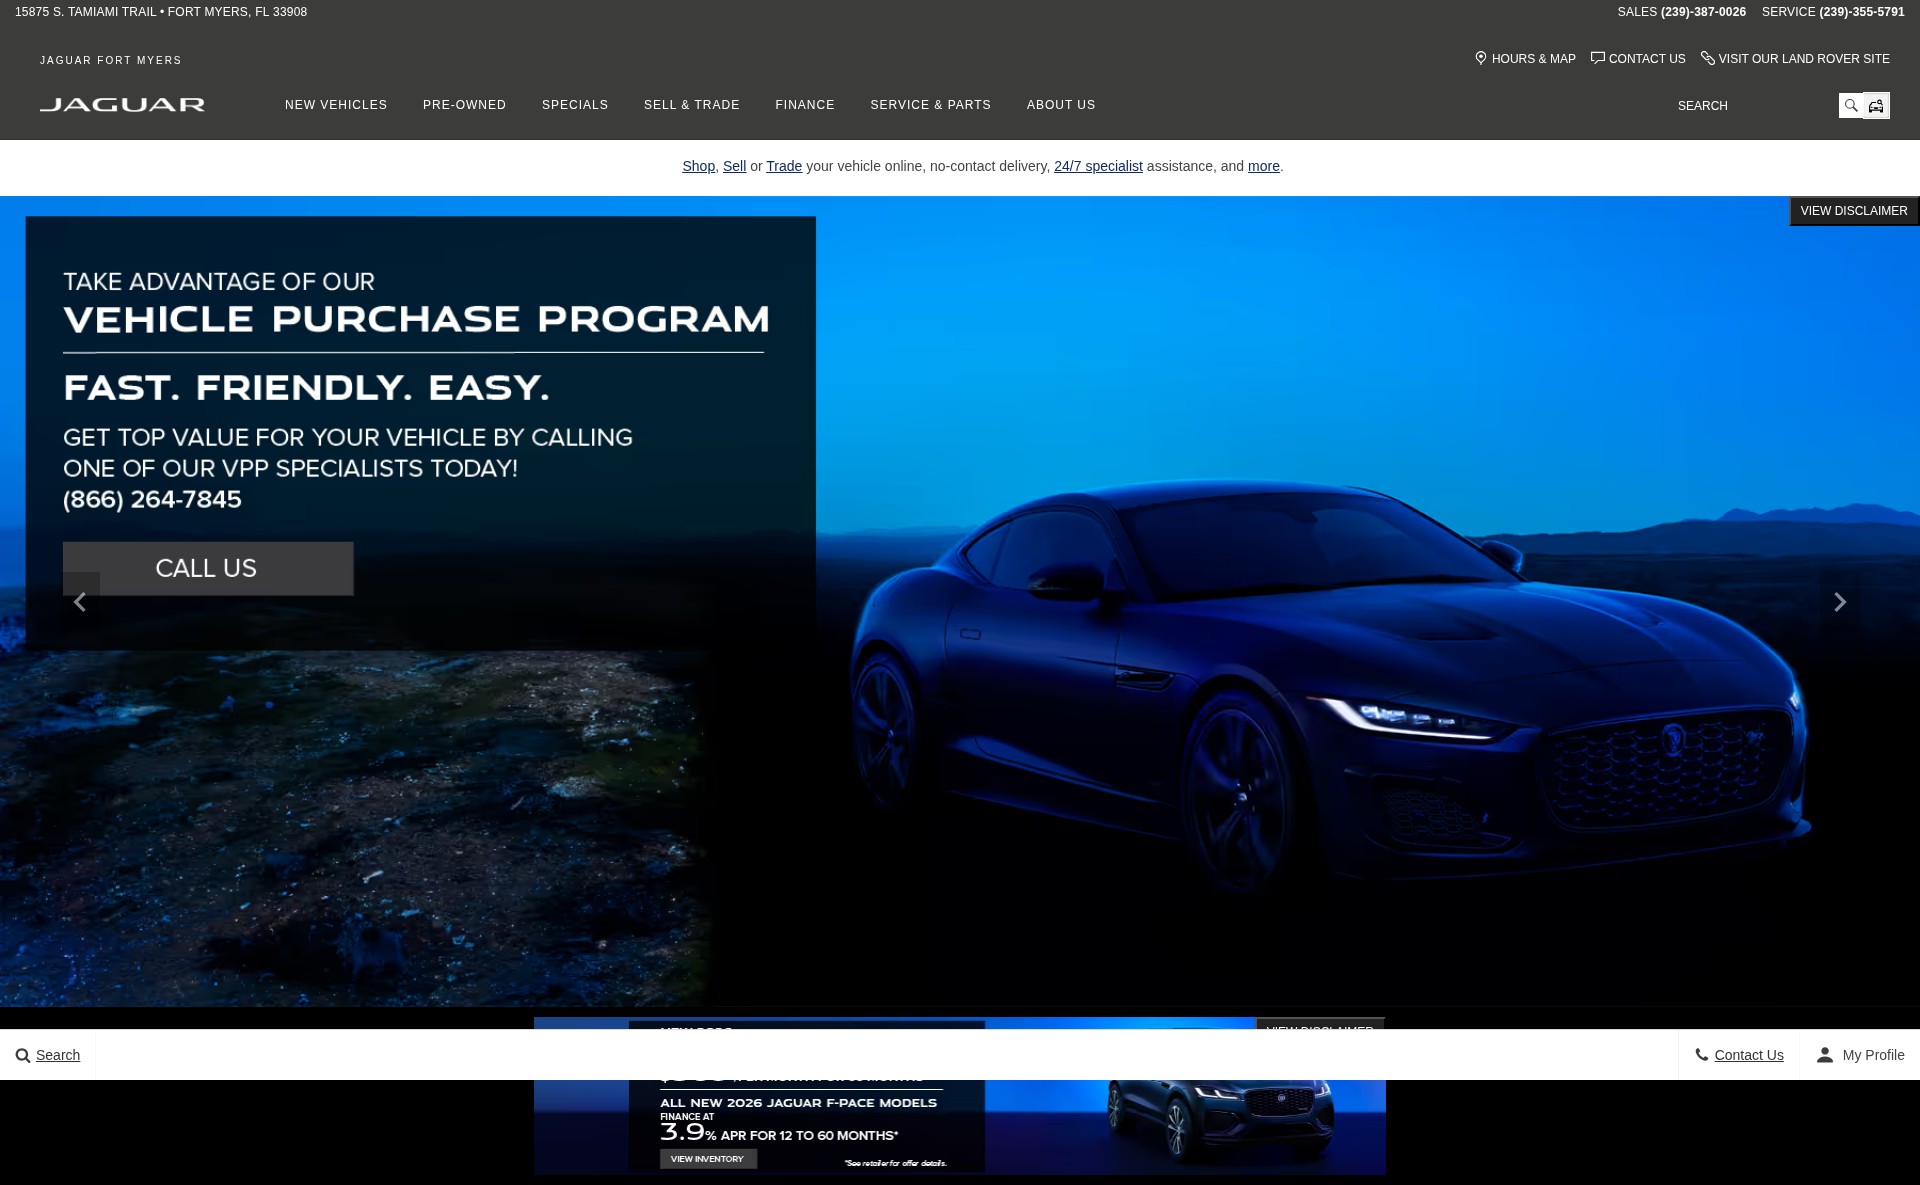This screenshot has width=1920, height=1185.
Task: Click the 'more' link in the banner
Action: click(1264, 166)
